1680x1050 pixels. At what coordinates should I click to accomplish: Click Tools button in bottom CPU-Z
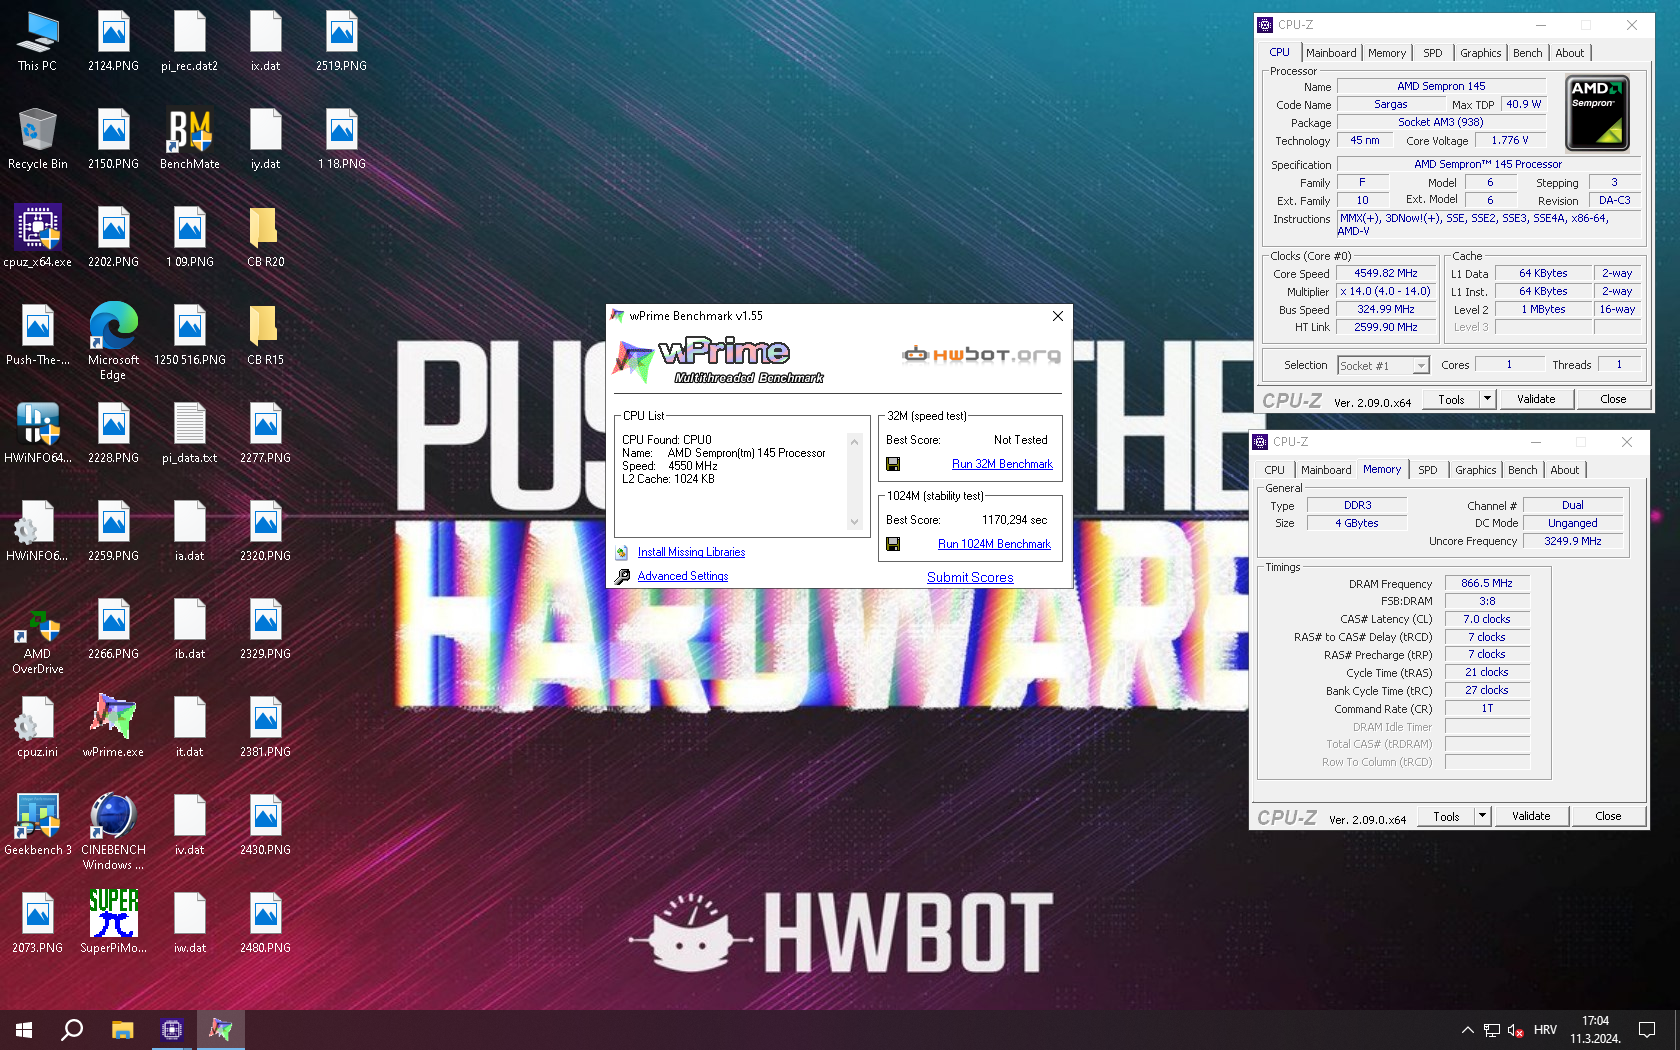(1446, 815)
